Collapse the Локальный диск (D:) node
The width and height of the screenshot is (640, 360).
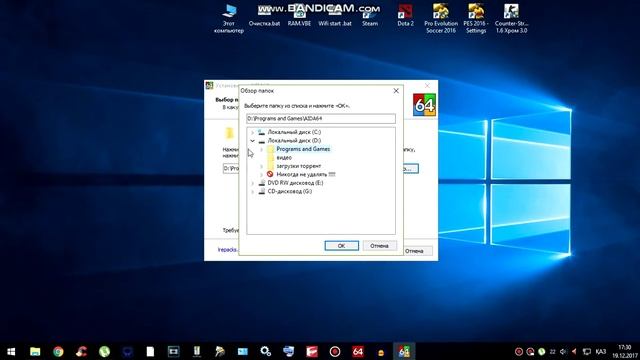click(252, 141)
